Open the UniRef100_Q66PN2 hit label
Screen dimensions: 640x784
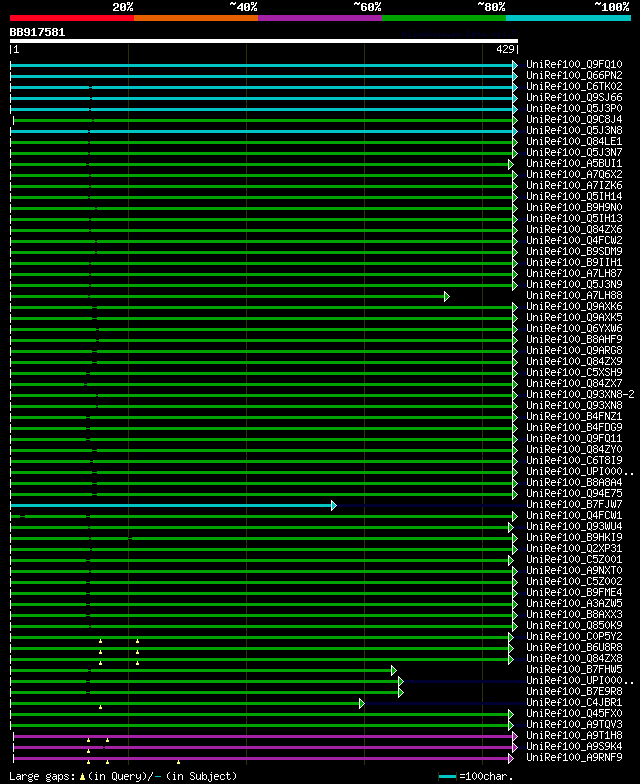point(574,76)
